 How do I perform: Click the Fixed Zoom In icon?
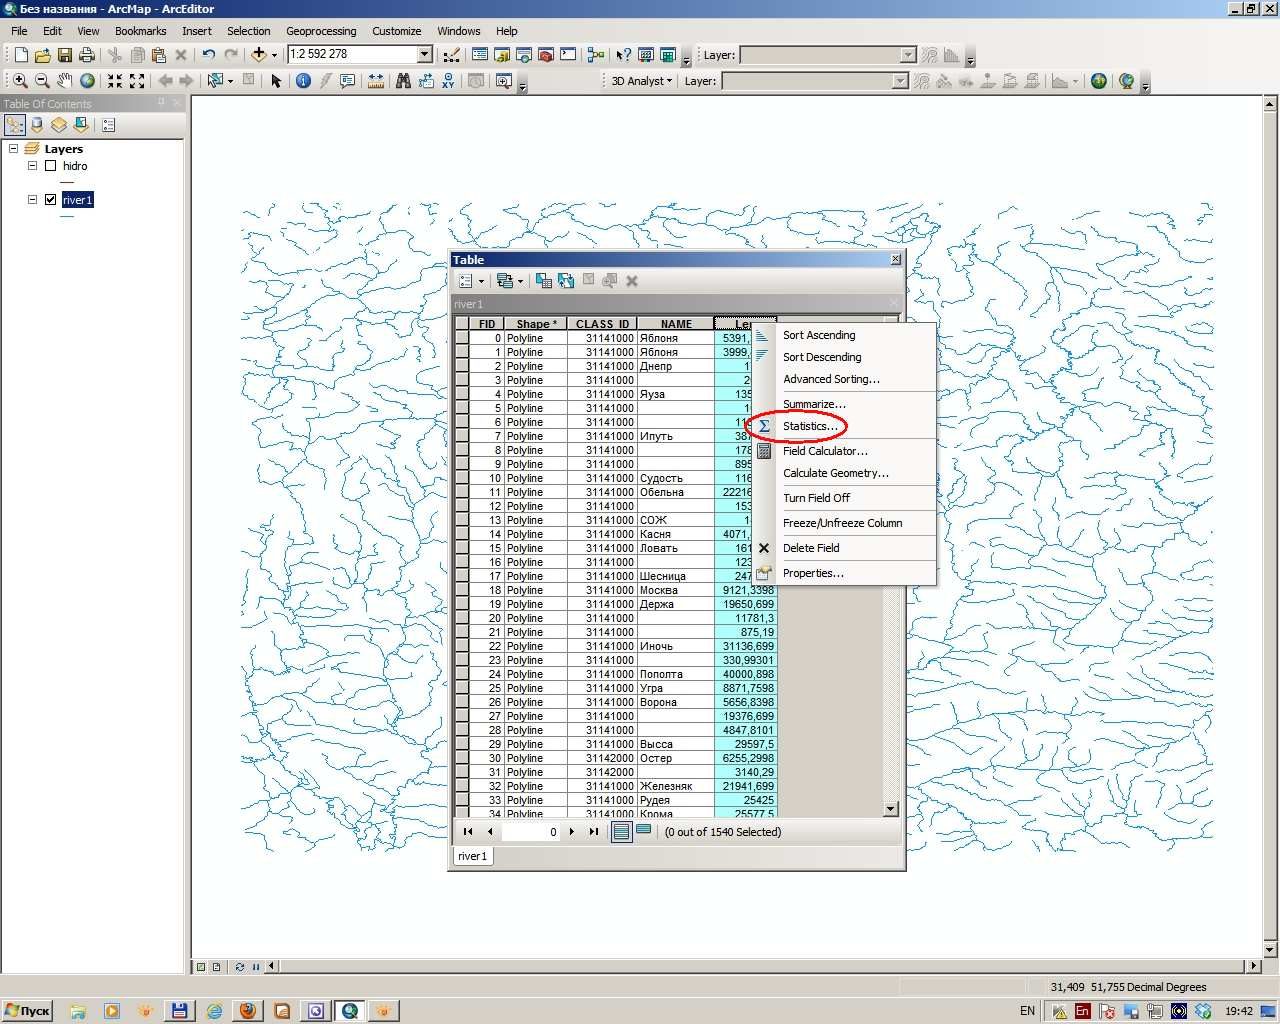coord(115,81)
